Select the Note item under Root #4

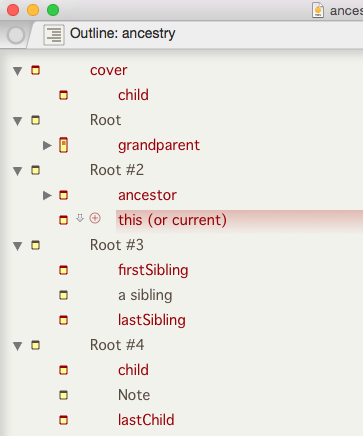point(134,395)
